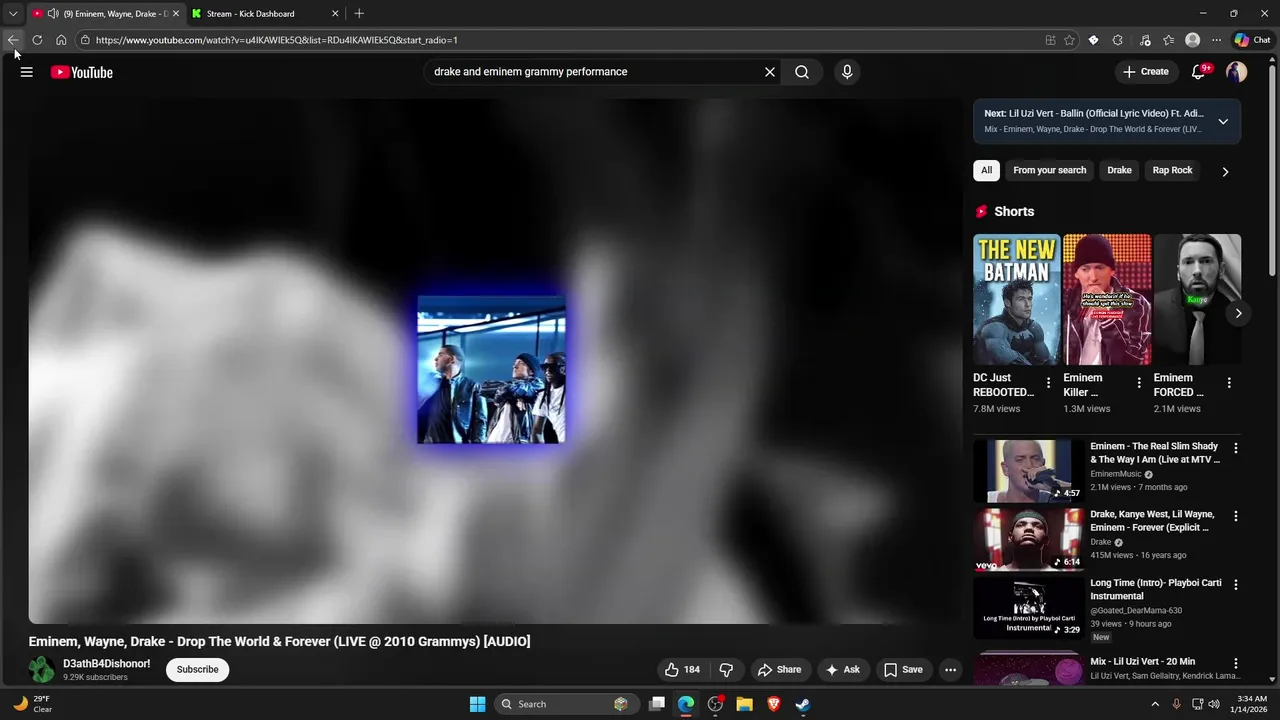Open a new browser tab
Screen dimensions: 1280x720
[x=359, y=14]
